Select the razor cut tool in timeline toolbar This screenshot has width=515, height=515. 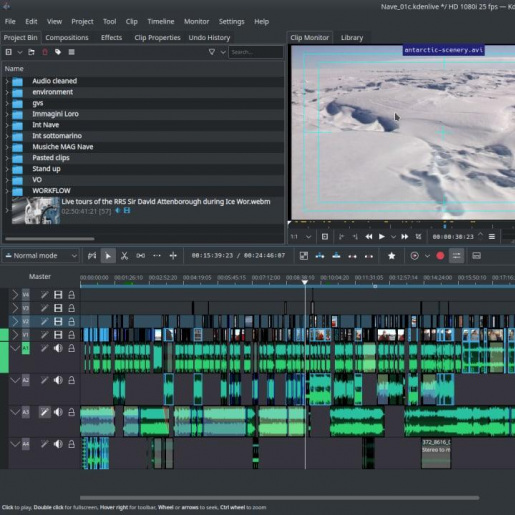124,256
